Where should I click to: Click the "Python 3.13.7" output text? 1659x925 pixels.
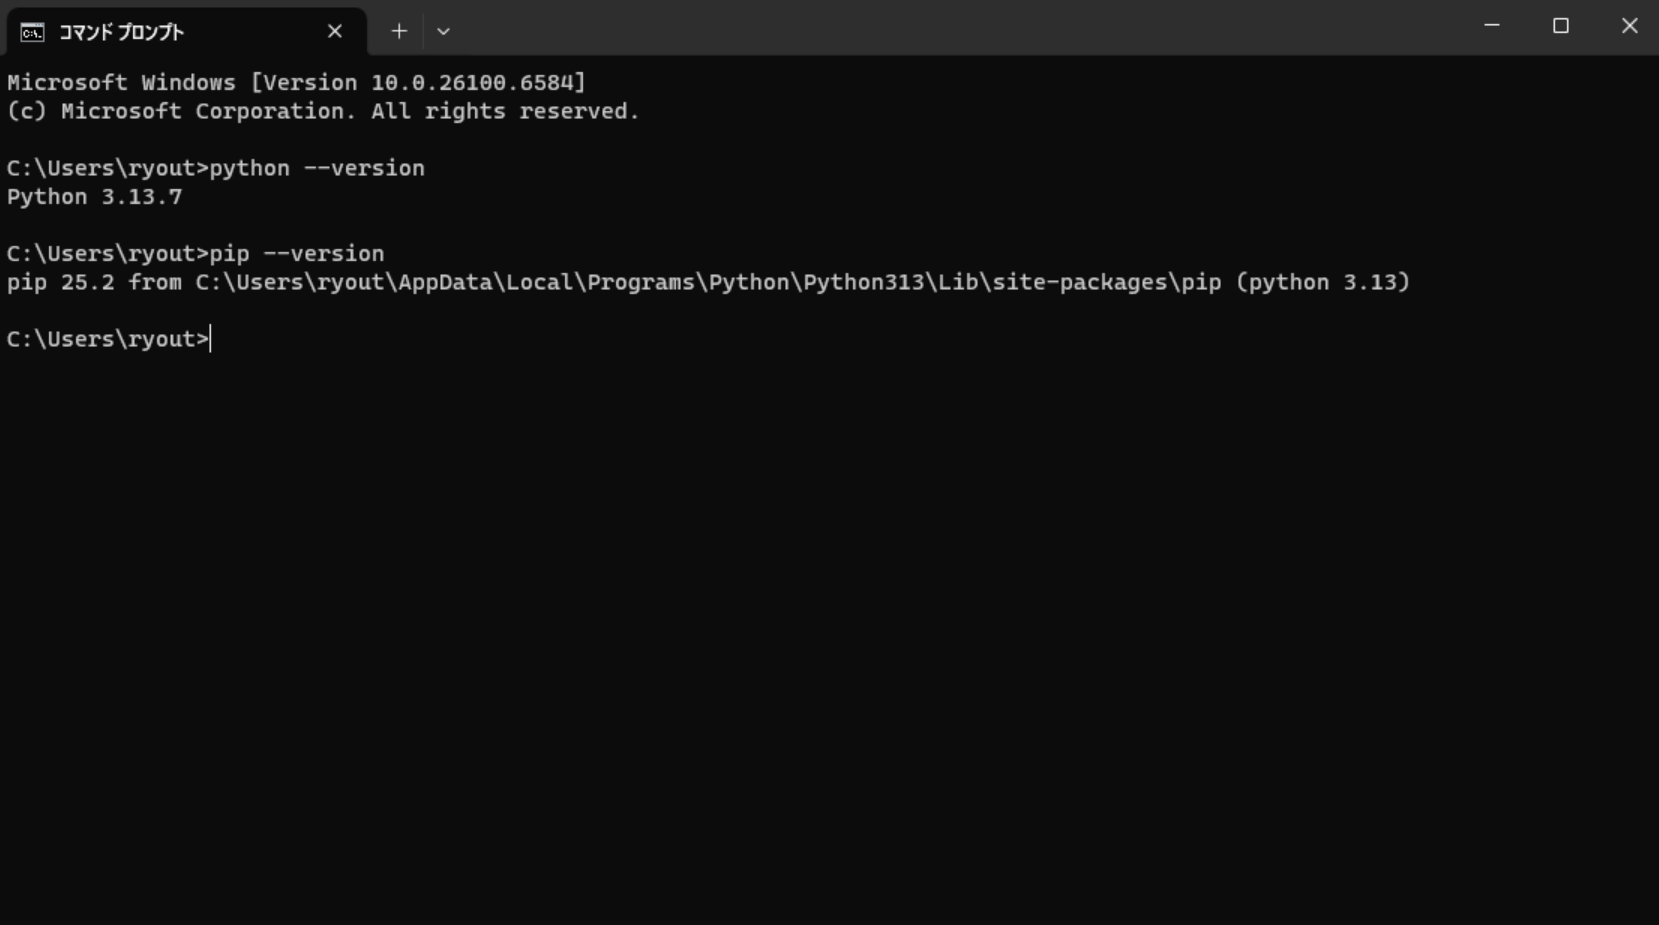pyautogui.click(x=95, y=197)
